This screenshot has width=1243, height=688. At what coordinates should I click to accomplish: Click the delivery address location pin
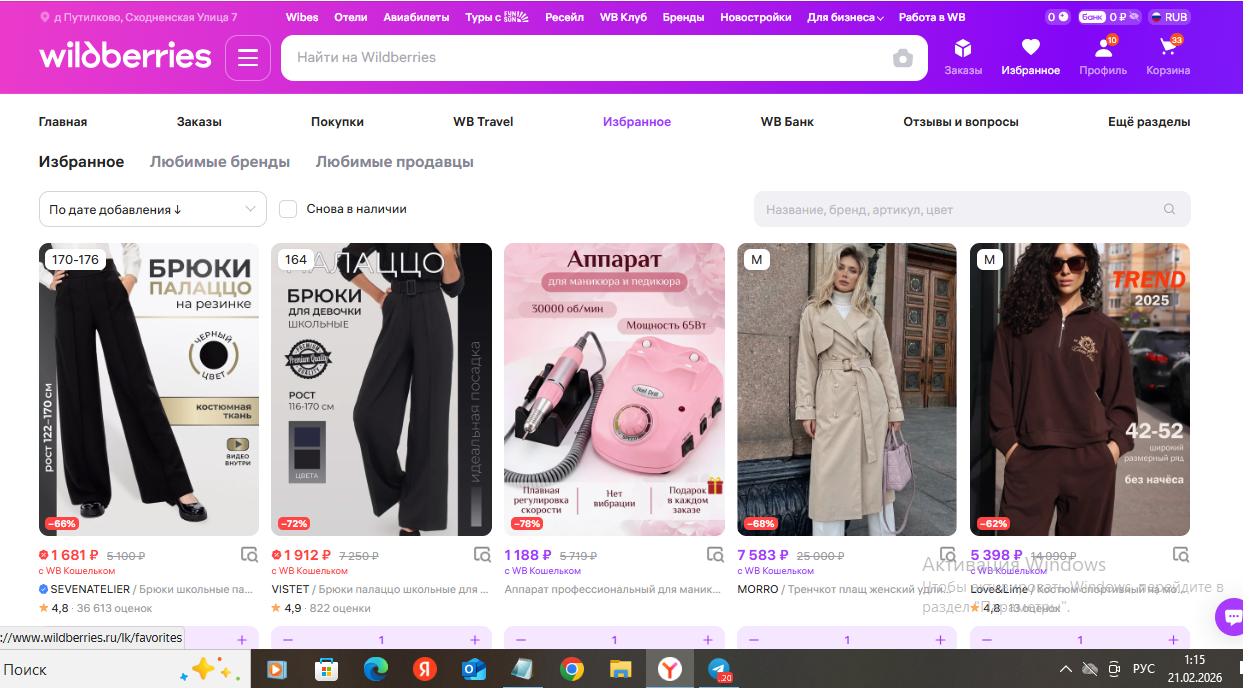pyautogui.click(x=45, y=17)
